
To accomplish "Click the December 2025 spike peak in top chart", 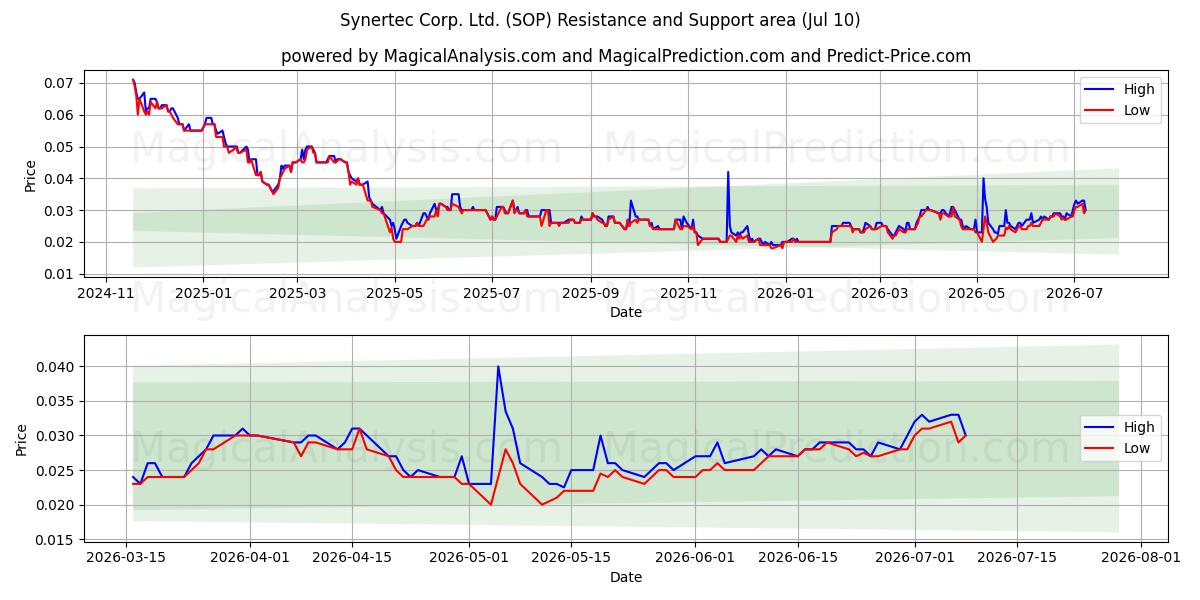I will click(728, 172).
